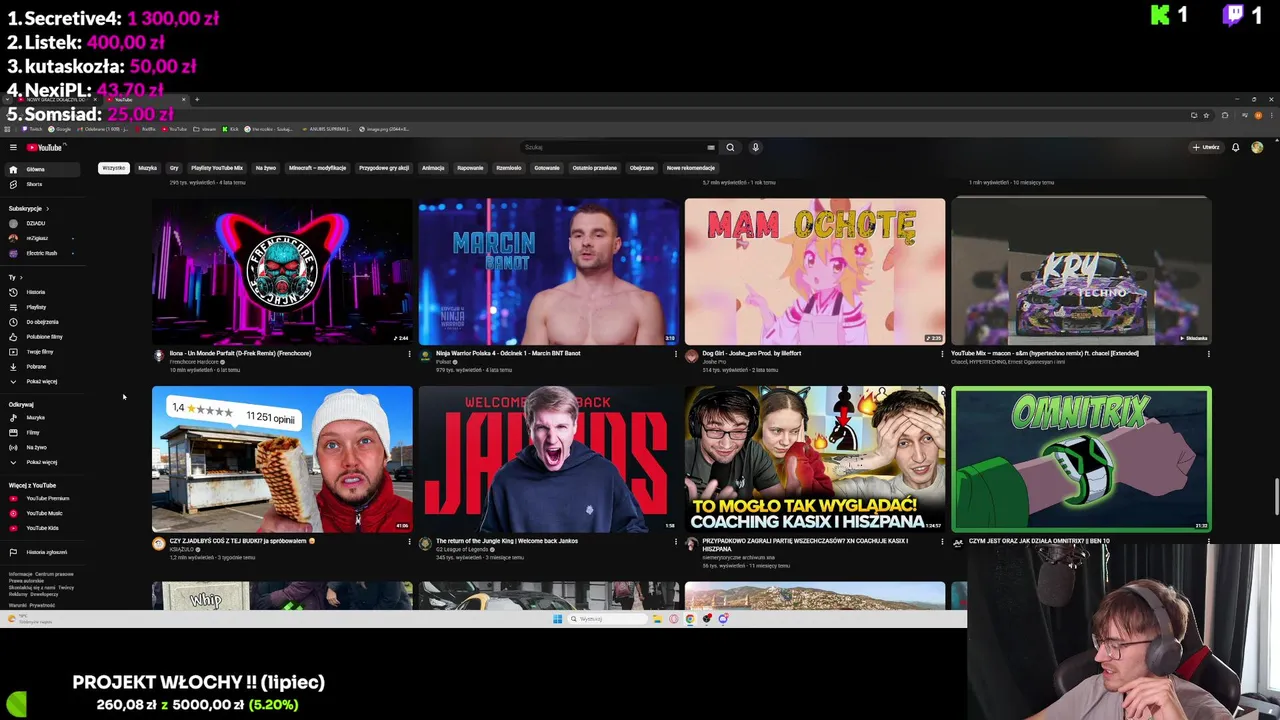Play the OMNITRIX Ben 10 thumbnail
Viewport: 1280px width, 720px height.
click(x=1081, y=459)
